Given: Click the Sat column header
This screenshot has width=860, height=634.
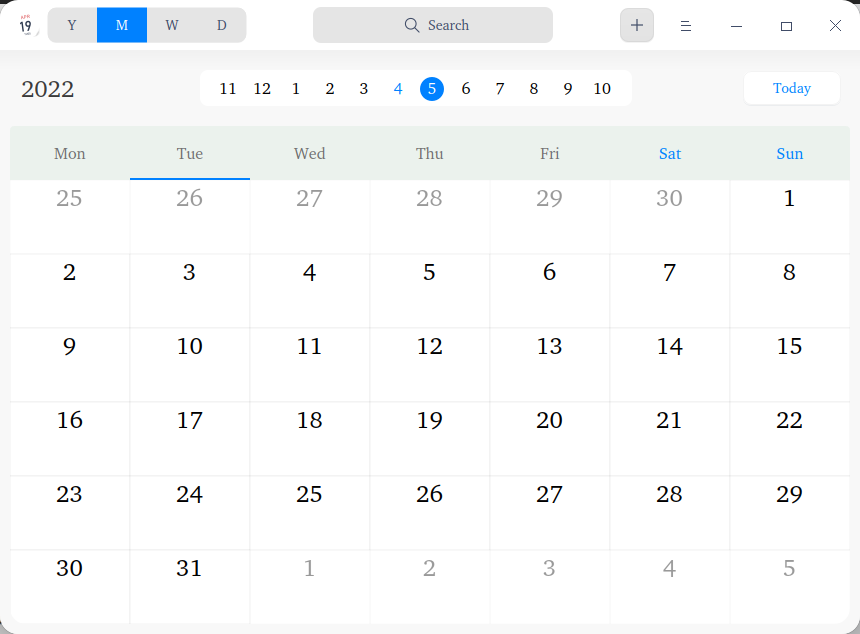Looking at the screenshot, I should (x=670, y=154).
